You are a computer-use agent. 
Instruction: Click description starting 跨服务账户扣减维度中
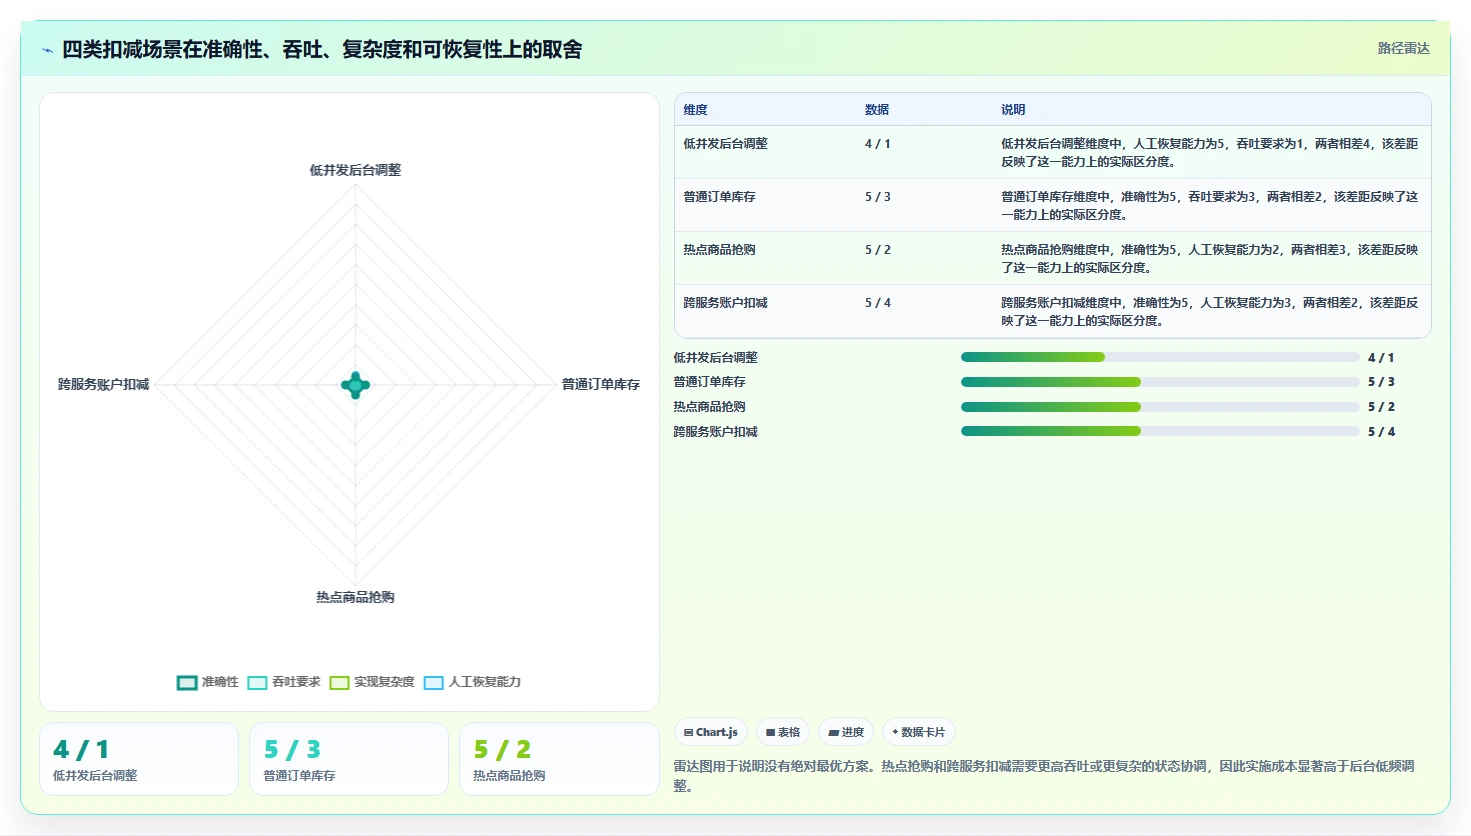1209,312
